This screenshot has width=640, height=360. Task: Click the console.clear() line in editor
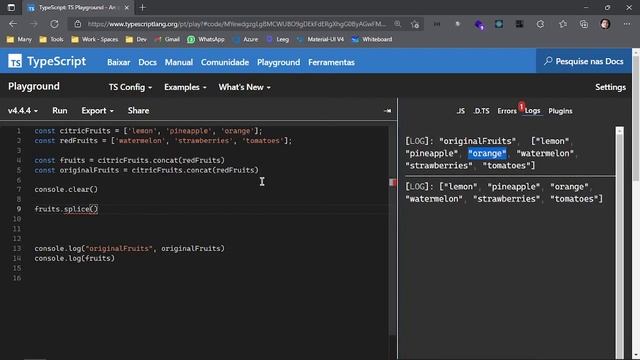click(66, 189)
